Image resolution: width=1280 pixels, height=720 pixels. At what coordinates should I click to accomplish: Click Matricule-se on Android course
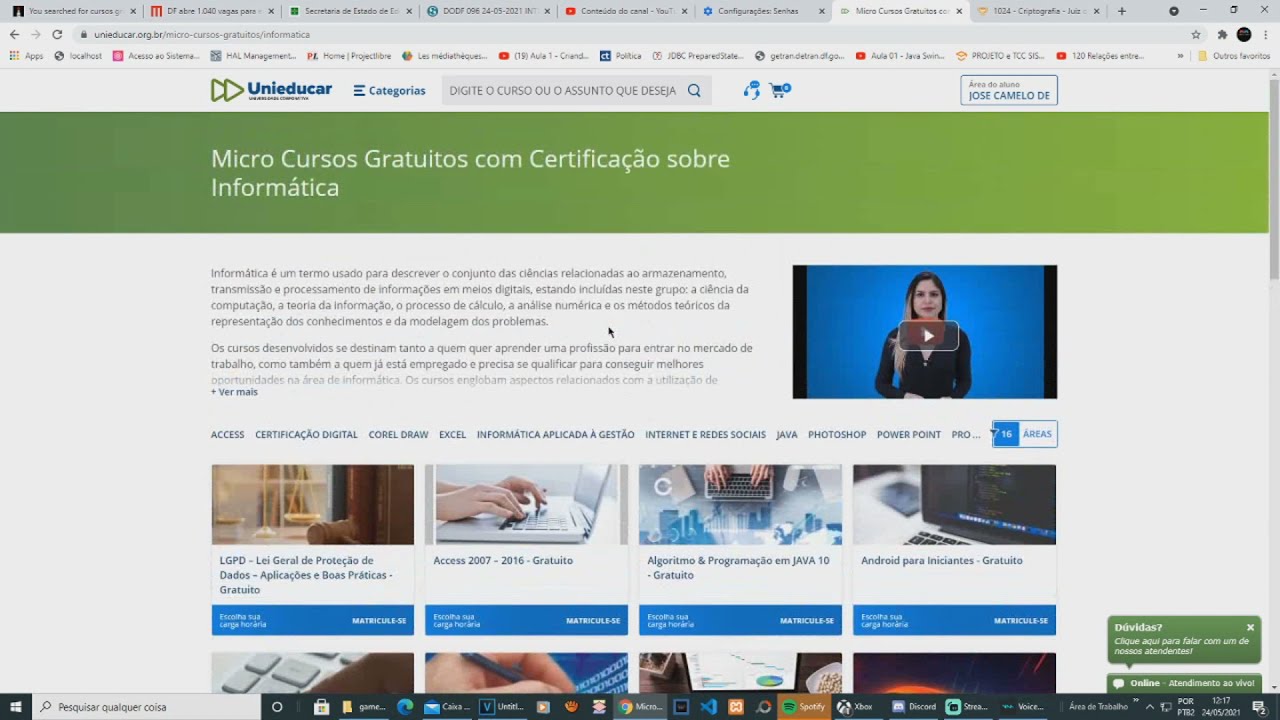(1021, 620)
